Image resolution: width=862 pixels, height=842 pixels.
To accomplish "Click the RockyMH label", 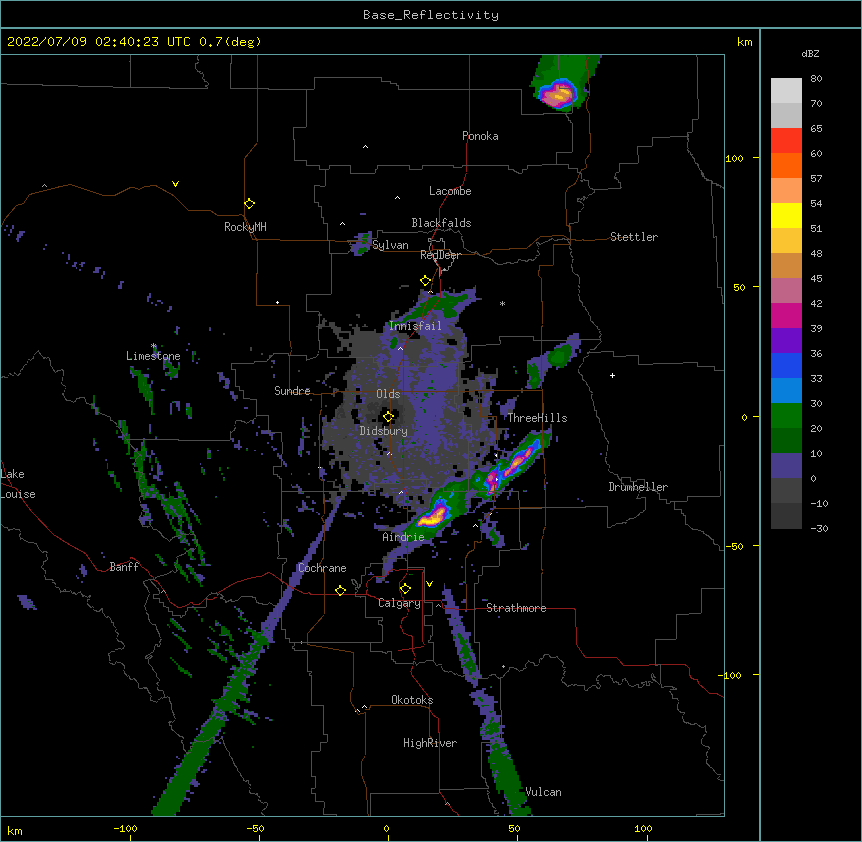I will tap(245, 227).
